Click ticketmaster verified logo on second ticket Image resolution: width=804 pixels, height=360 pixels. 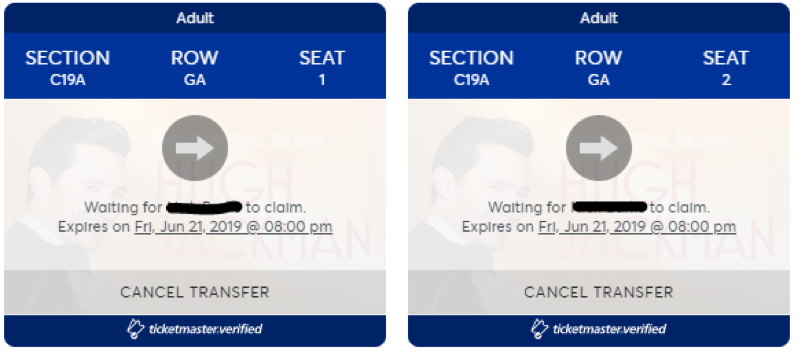coord(599,329)
